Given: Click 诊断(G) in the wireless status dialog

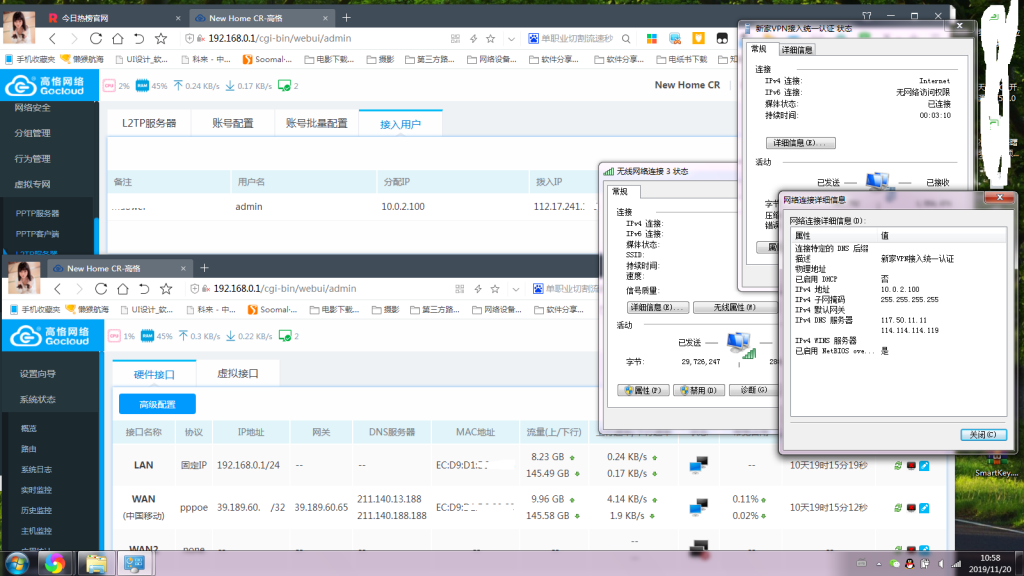Looking at the screenshot, I should [x=753, y=390].
